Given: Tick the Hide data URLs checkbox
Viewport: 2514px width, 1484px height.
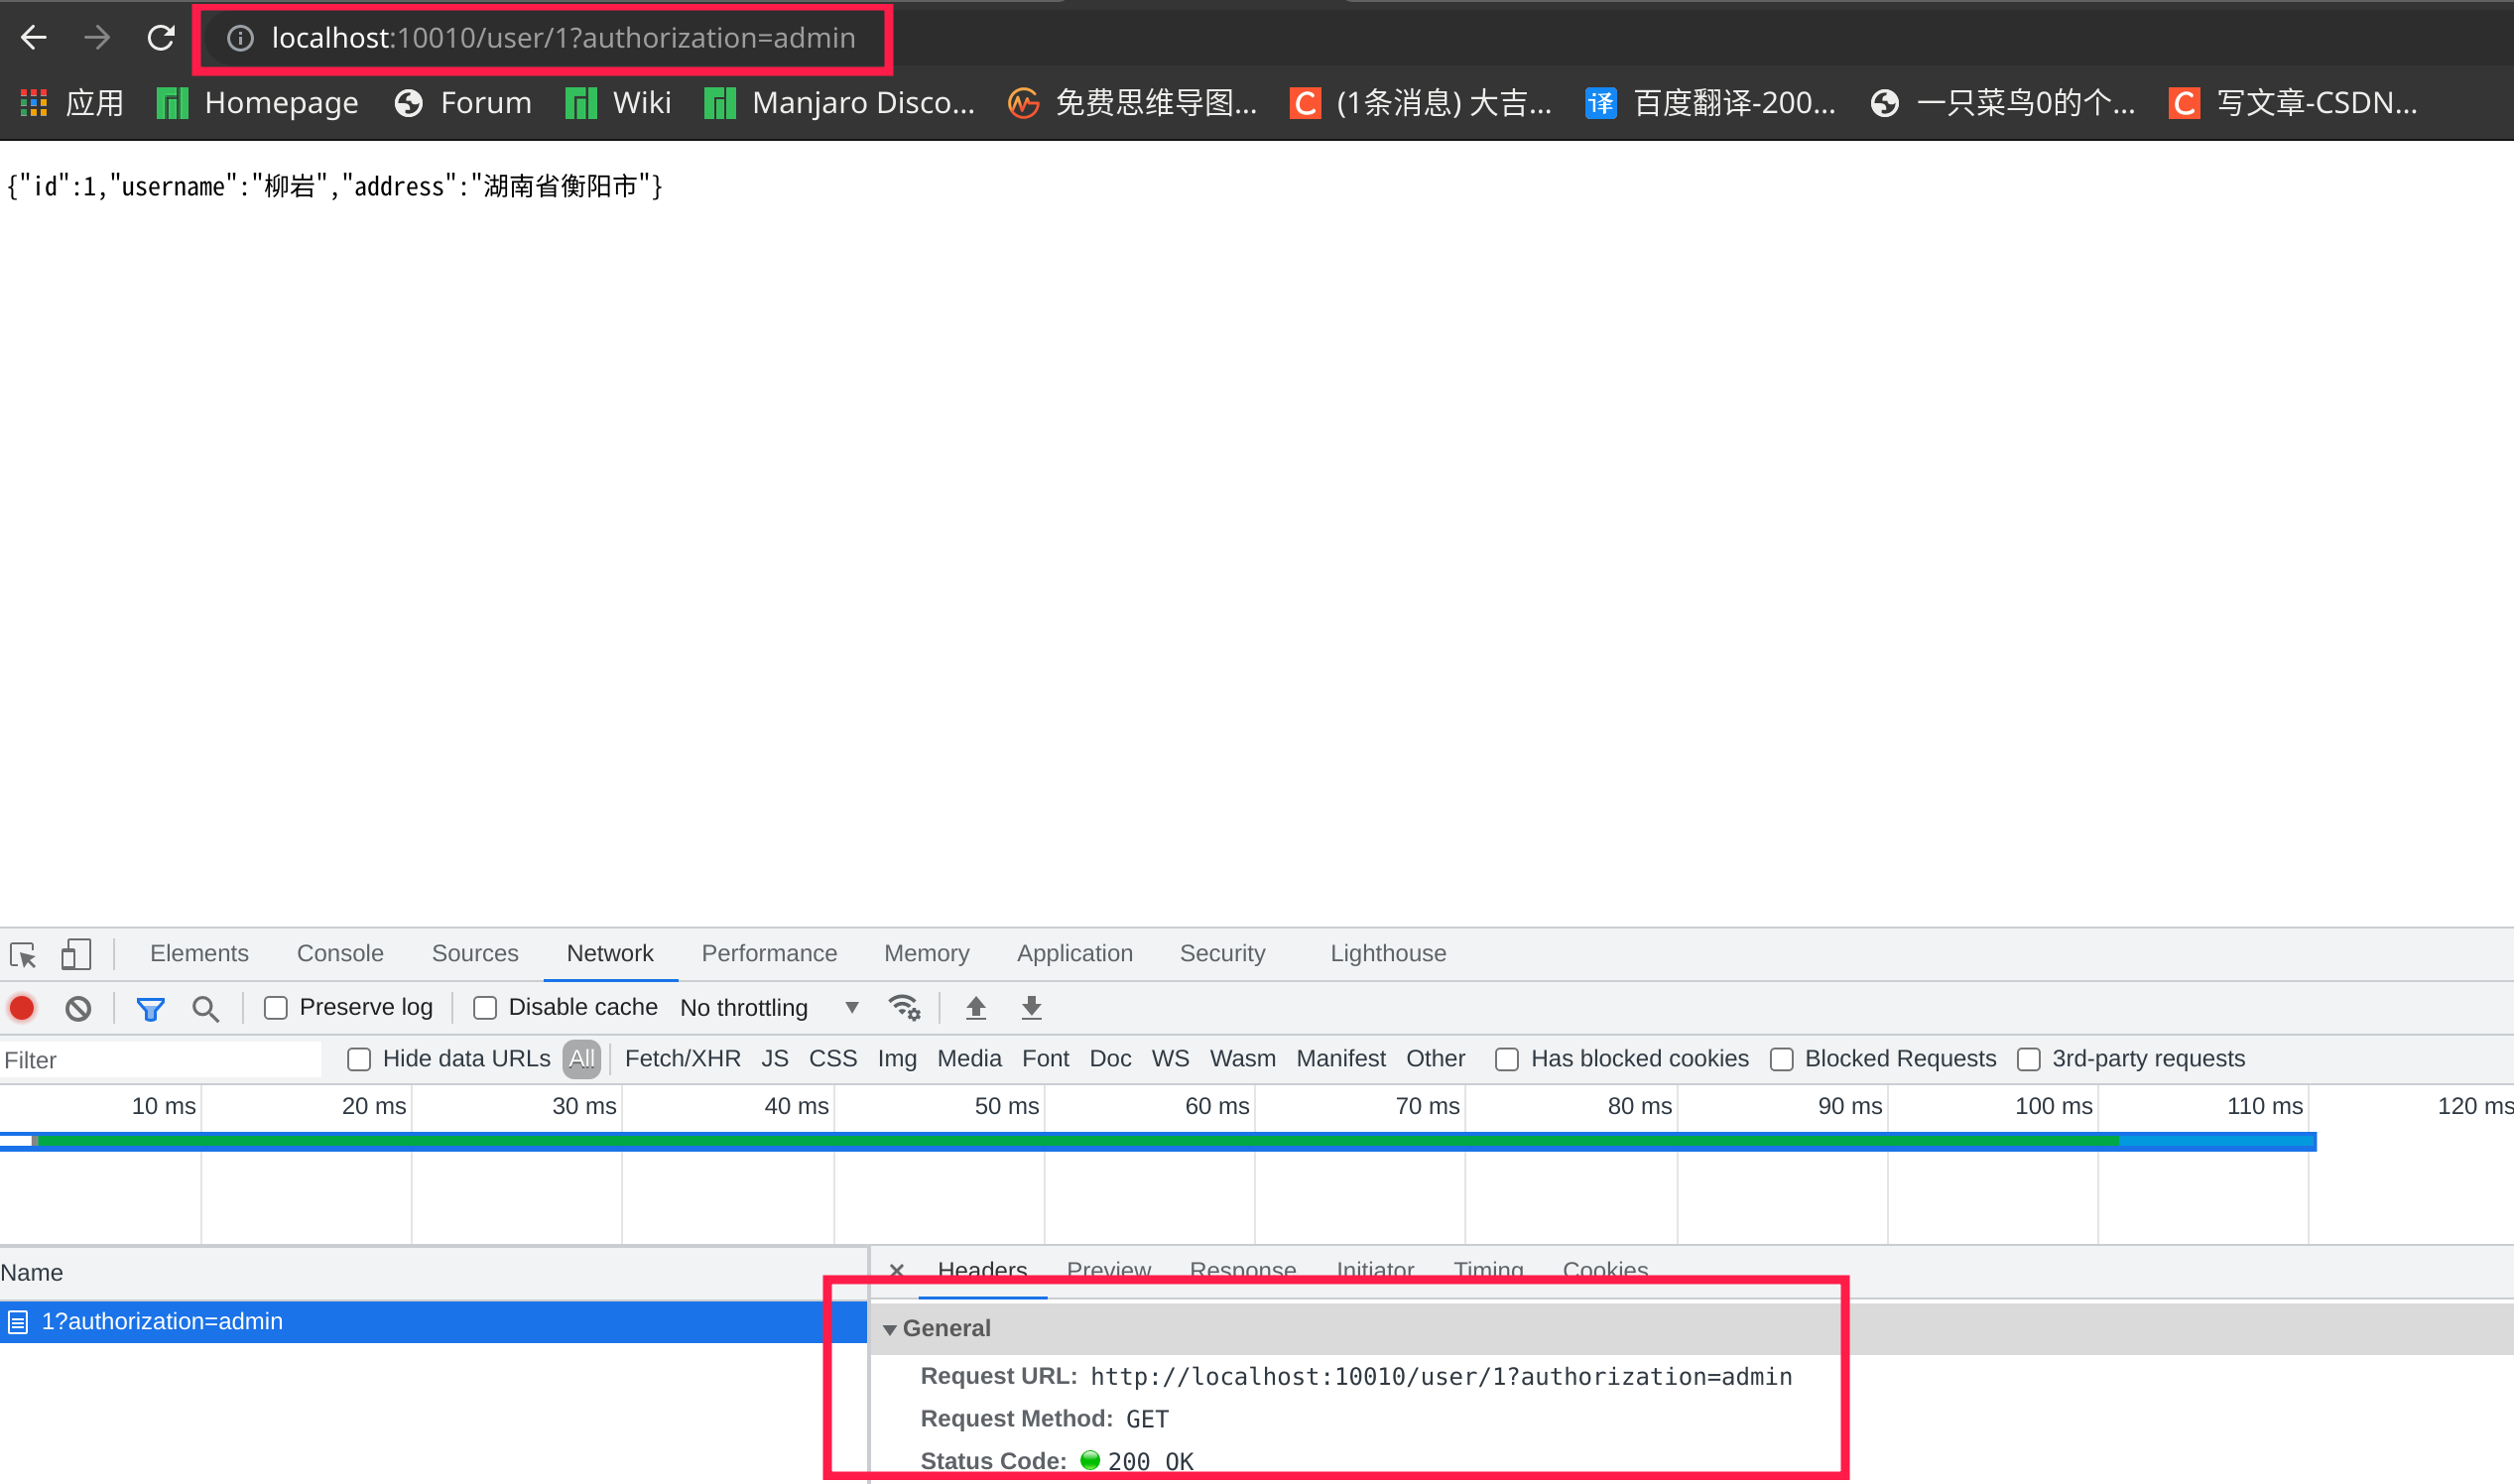Looking at the screenshot, I should pos(359,1060).
